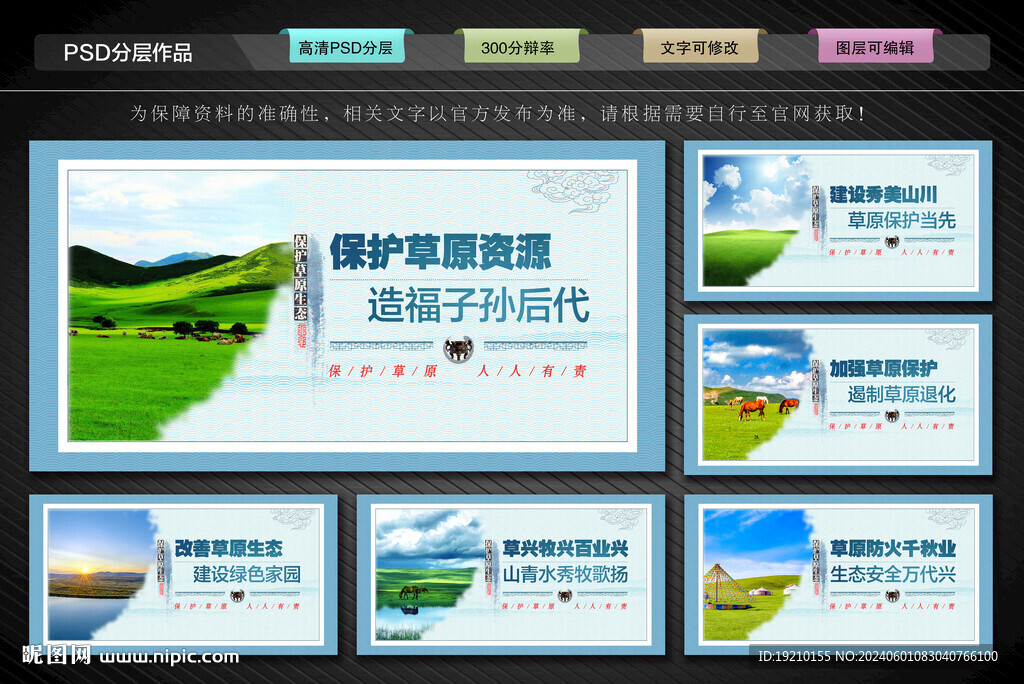
Task: Click the red 人/人/有/责 text in large poster
Action: [532, 371]
